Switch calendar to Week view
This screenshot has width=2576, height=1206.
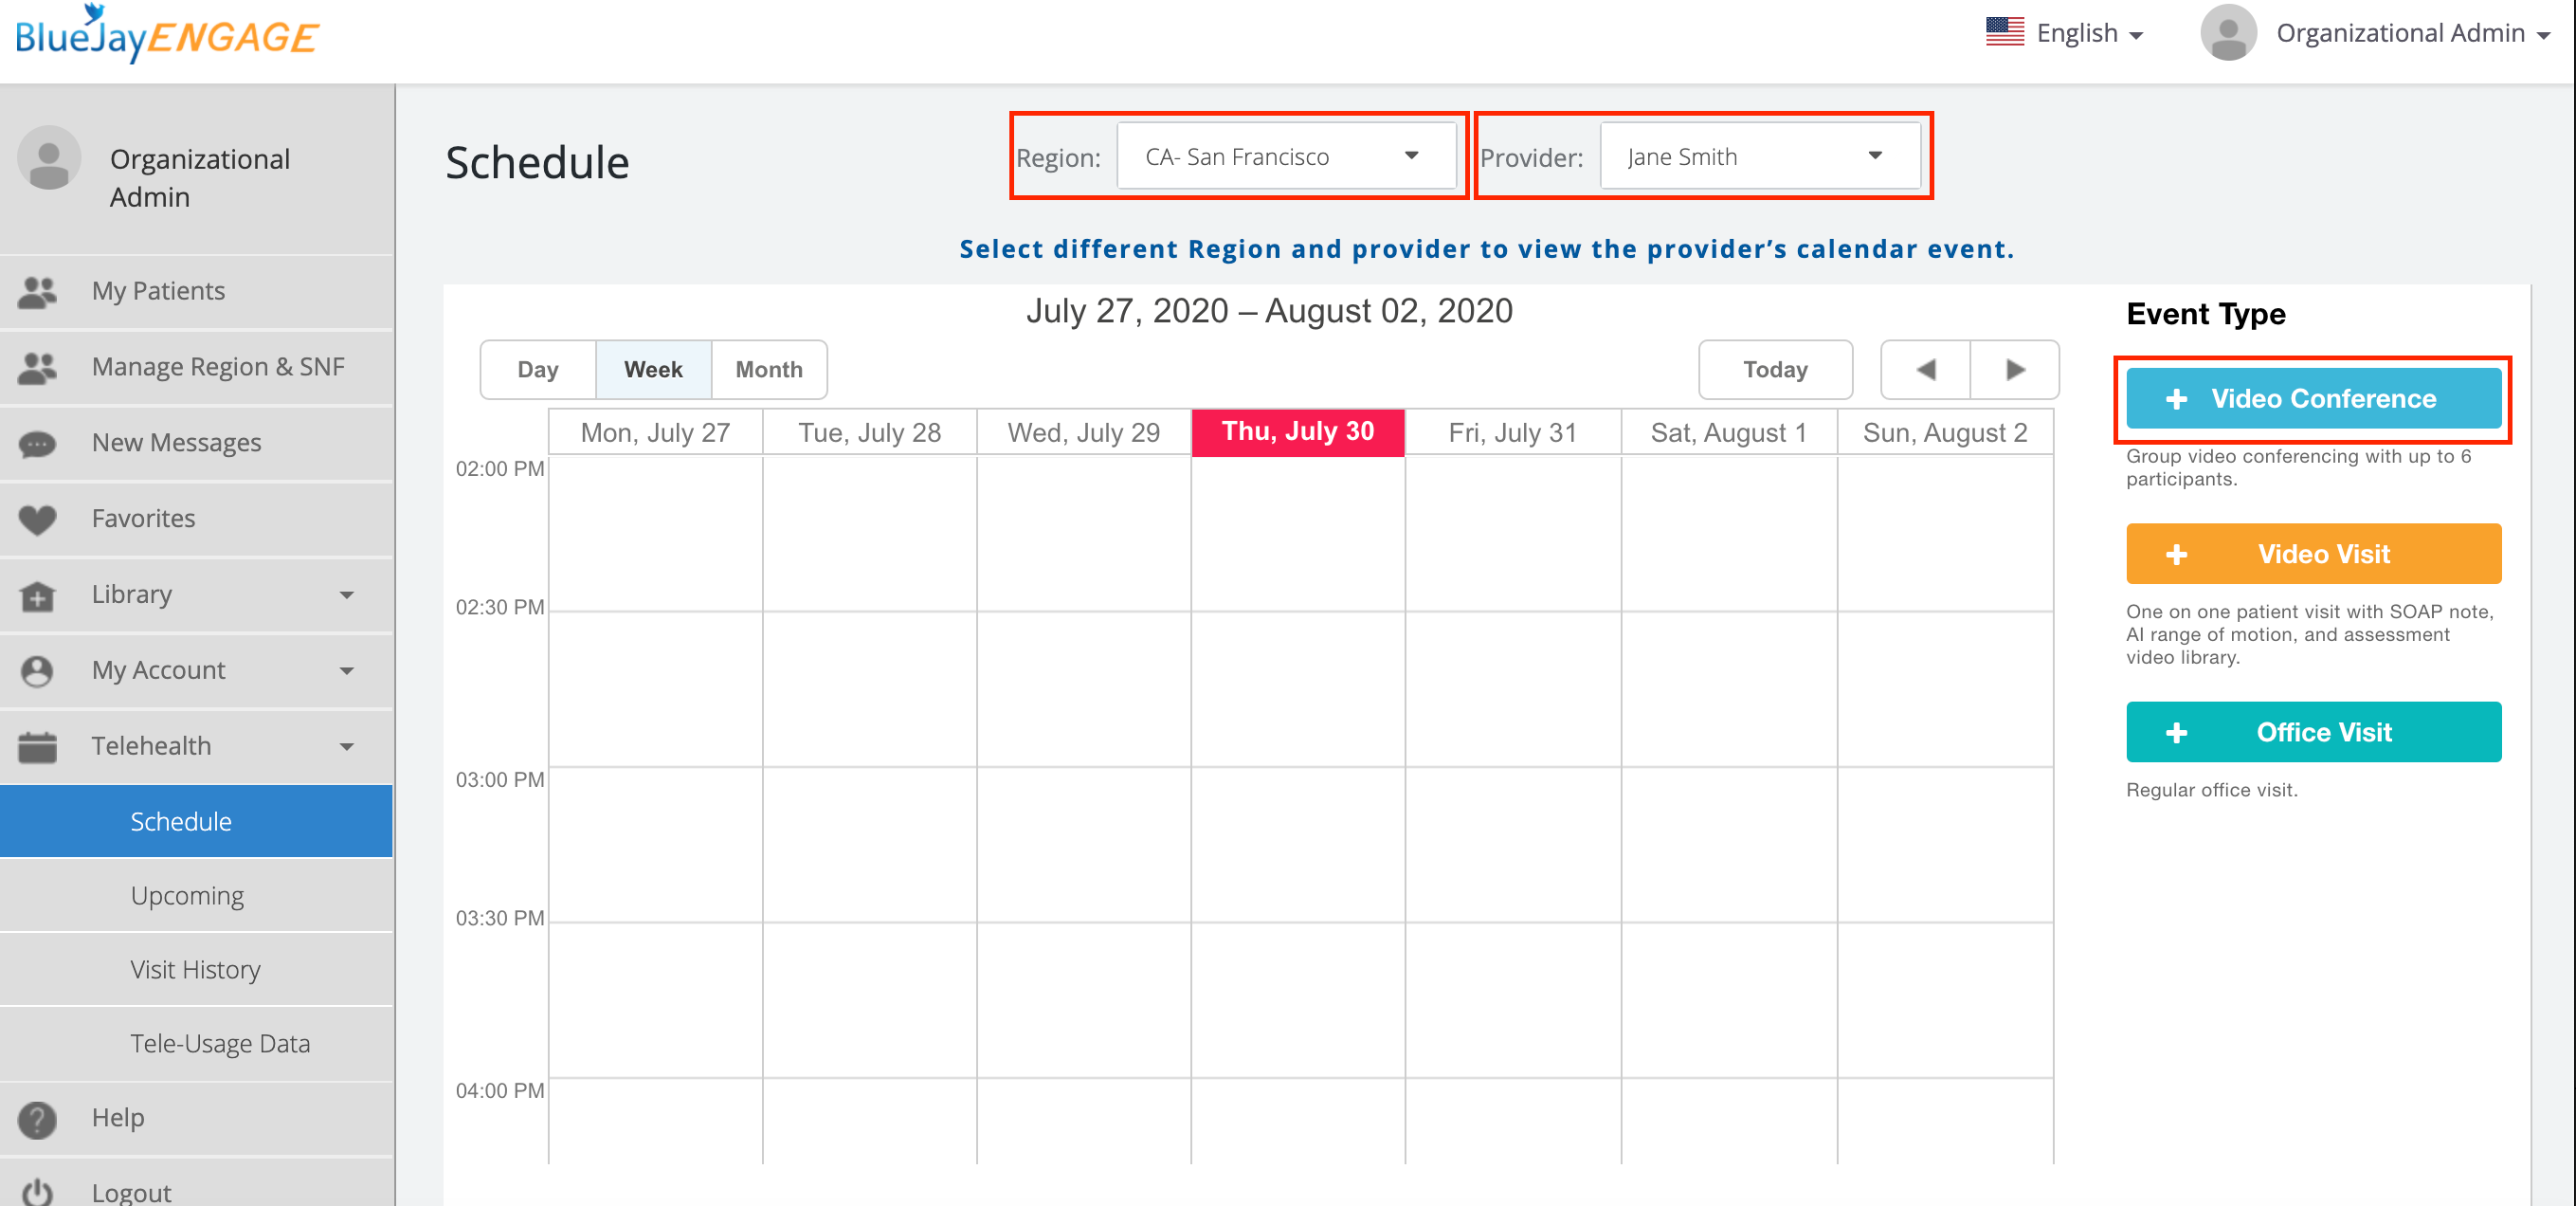[653, 370]
